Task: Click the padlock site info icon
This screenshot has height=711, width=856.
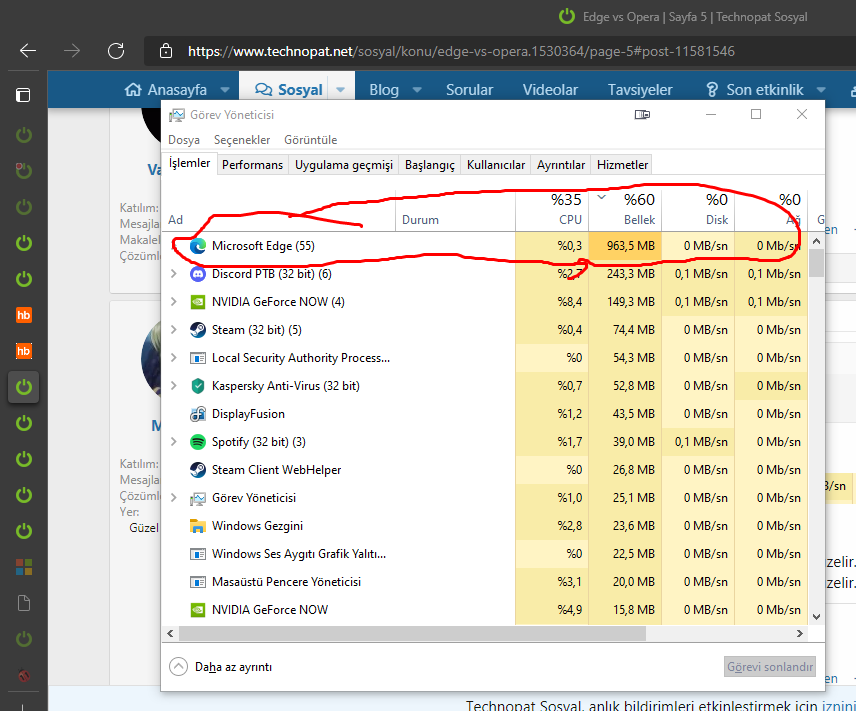Action: click(x=165, y=51)
